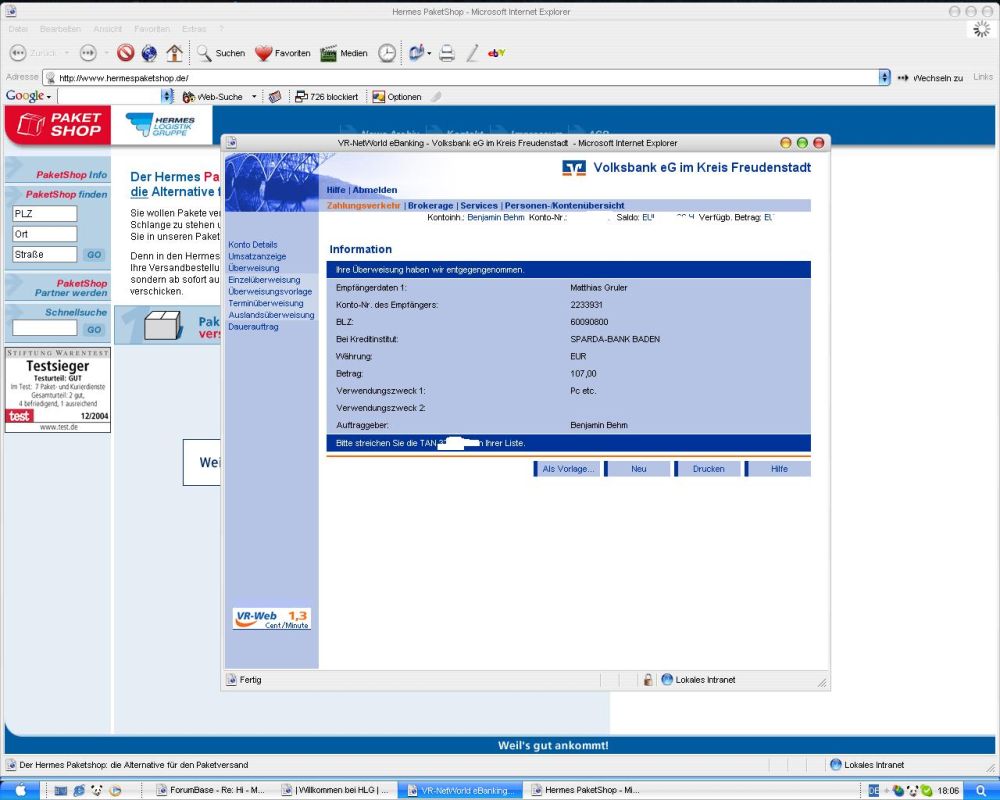Screen dimensions: 1000x800
Task: Click Services tab in eBanking
Action: (479, 205)
